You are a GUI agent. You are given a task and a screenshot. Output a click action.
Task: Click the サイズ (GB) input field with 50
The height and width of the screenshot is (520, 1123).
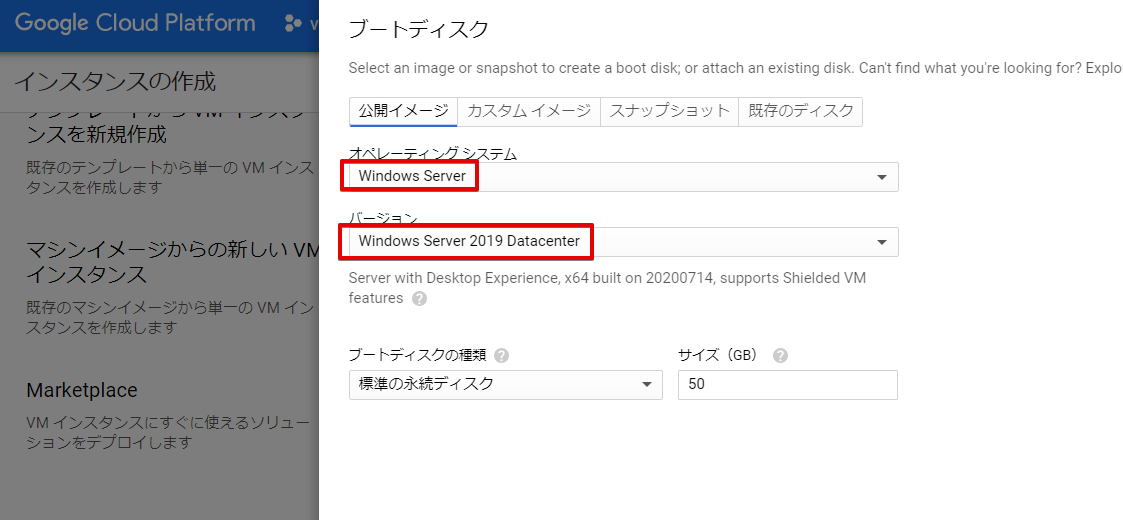pos(787,384)
